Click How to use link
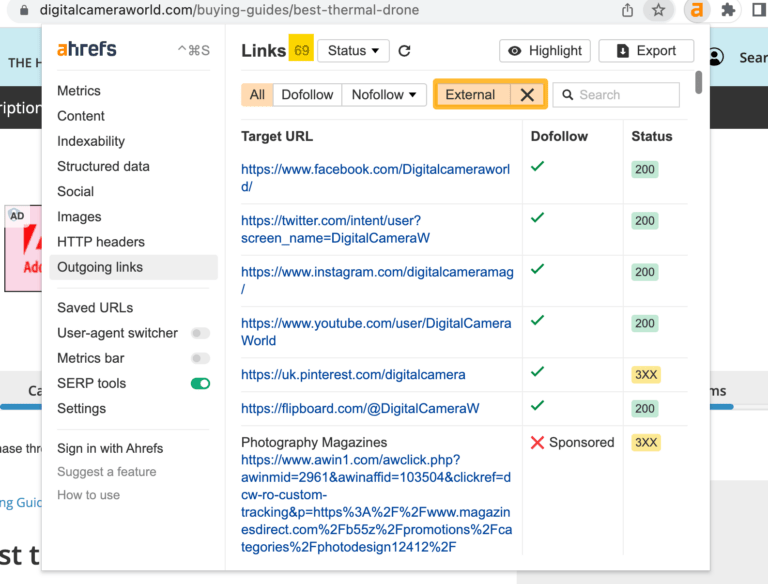Image resolution: width=768 pixels, height=584 pixels. [89, 495]
